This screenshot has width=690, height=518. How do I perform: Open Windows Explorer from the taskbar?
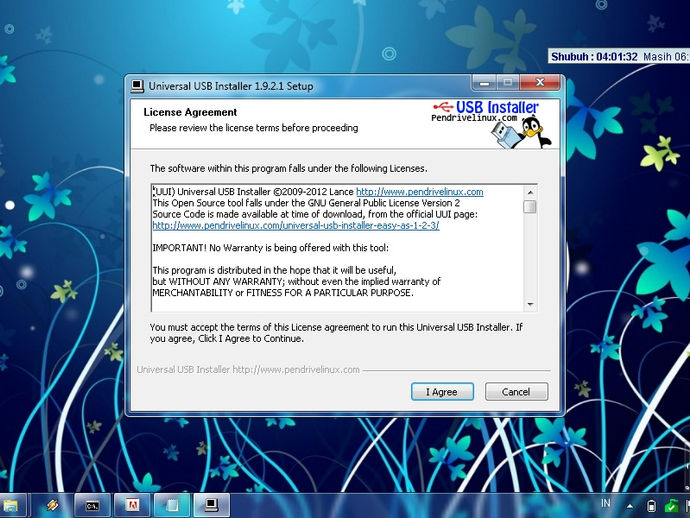[x=11, y=505]
